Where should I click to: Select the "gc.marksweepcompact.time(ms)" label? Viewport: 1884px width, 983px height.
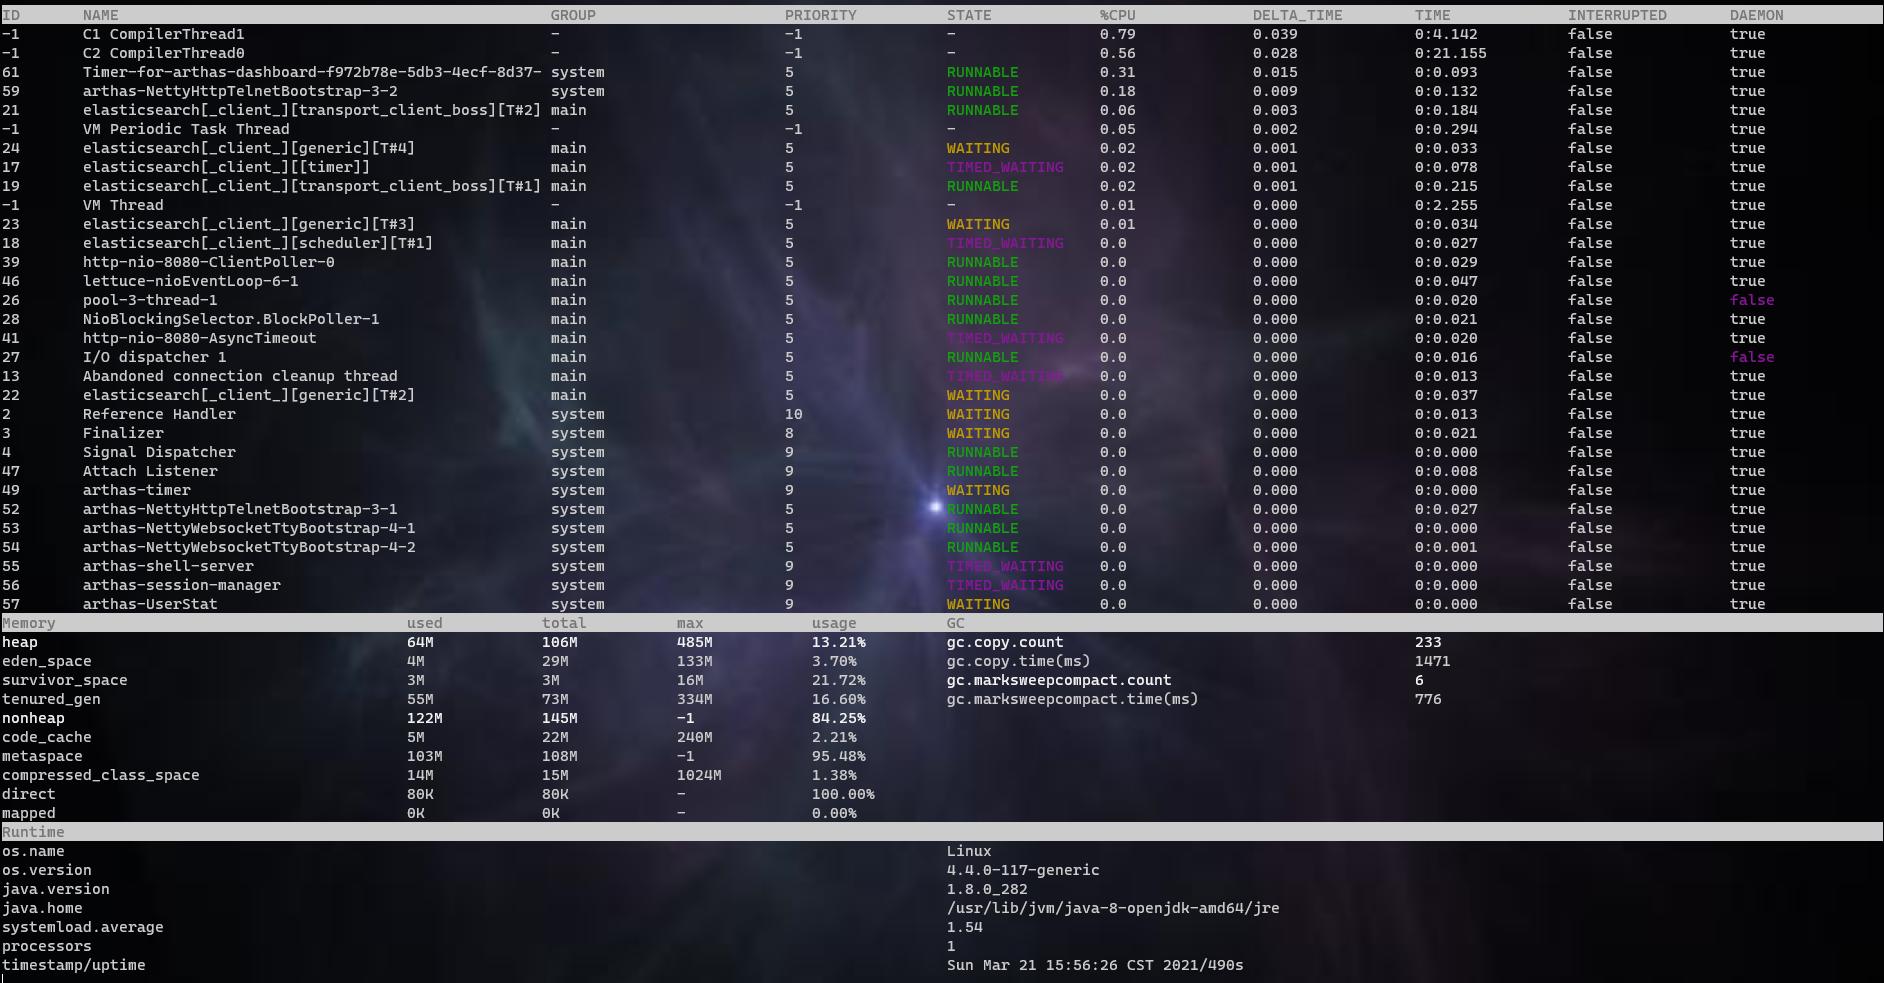pyautogui.click(x=1073, y=699)
